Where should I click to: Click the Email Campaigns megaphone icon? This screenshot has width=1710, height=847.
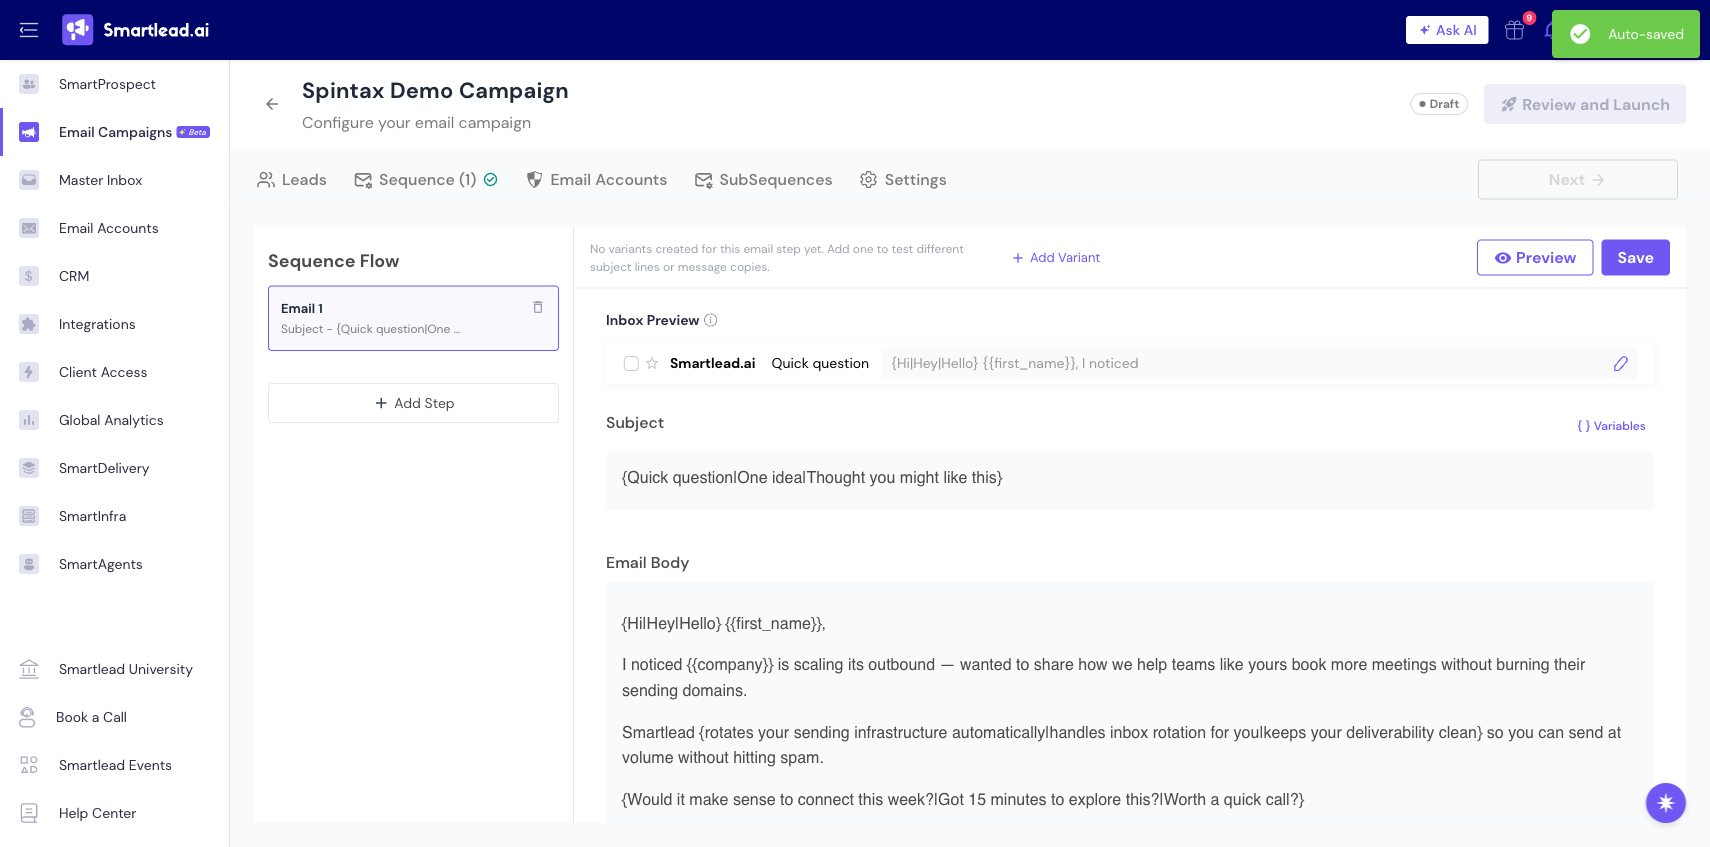point(29,132)
